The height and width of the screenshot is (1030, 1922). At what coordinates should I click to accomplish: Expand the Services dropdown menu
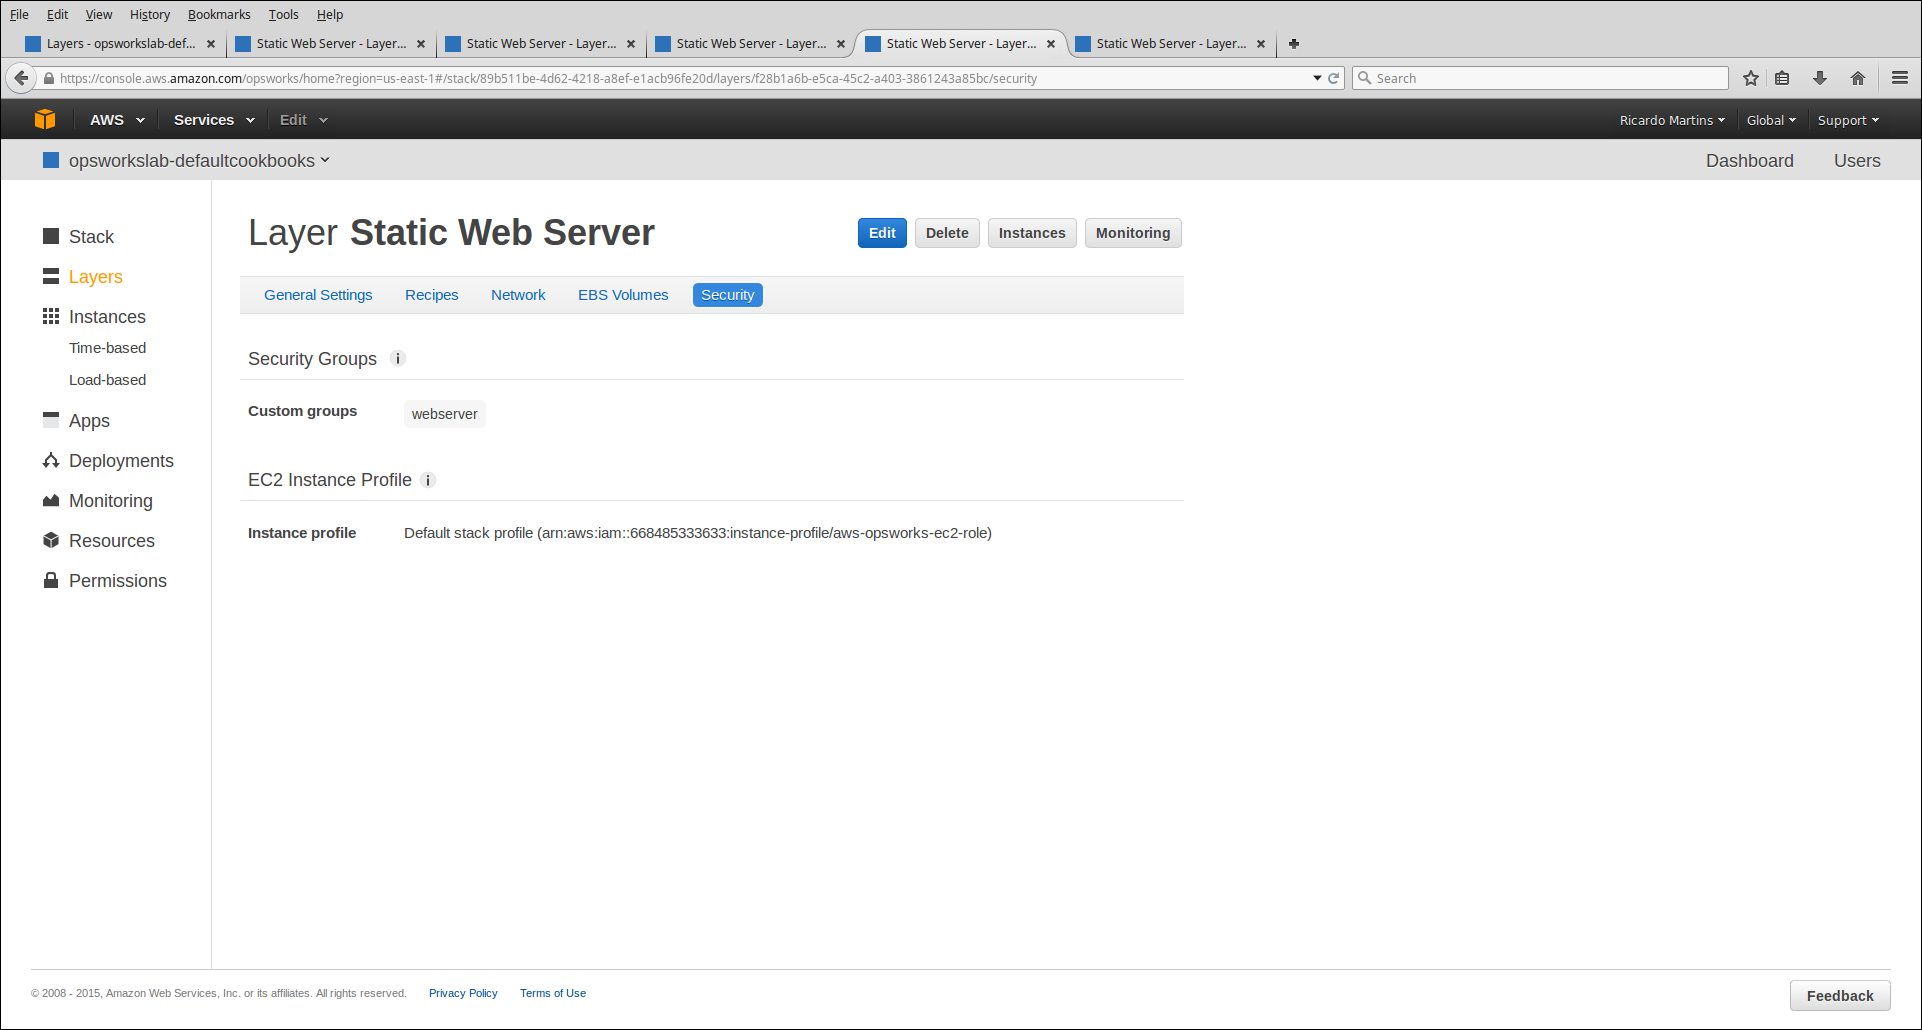tap(213, 120)
